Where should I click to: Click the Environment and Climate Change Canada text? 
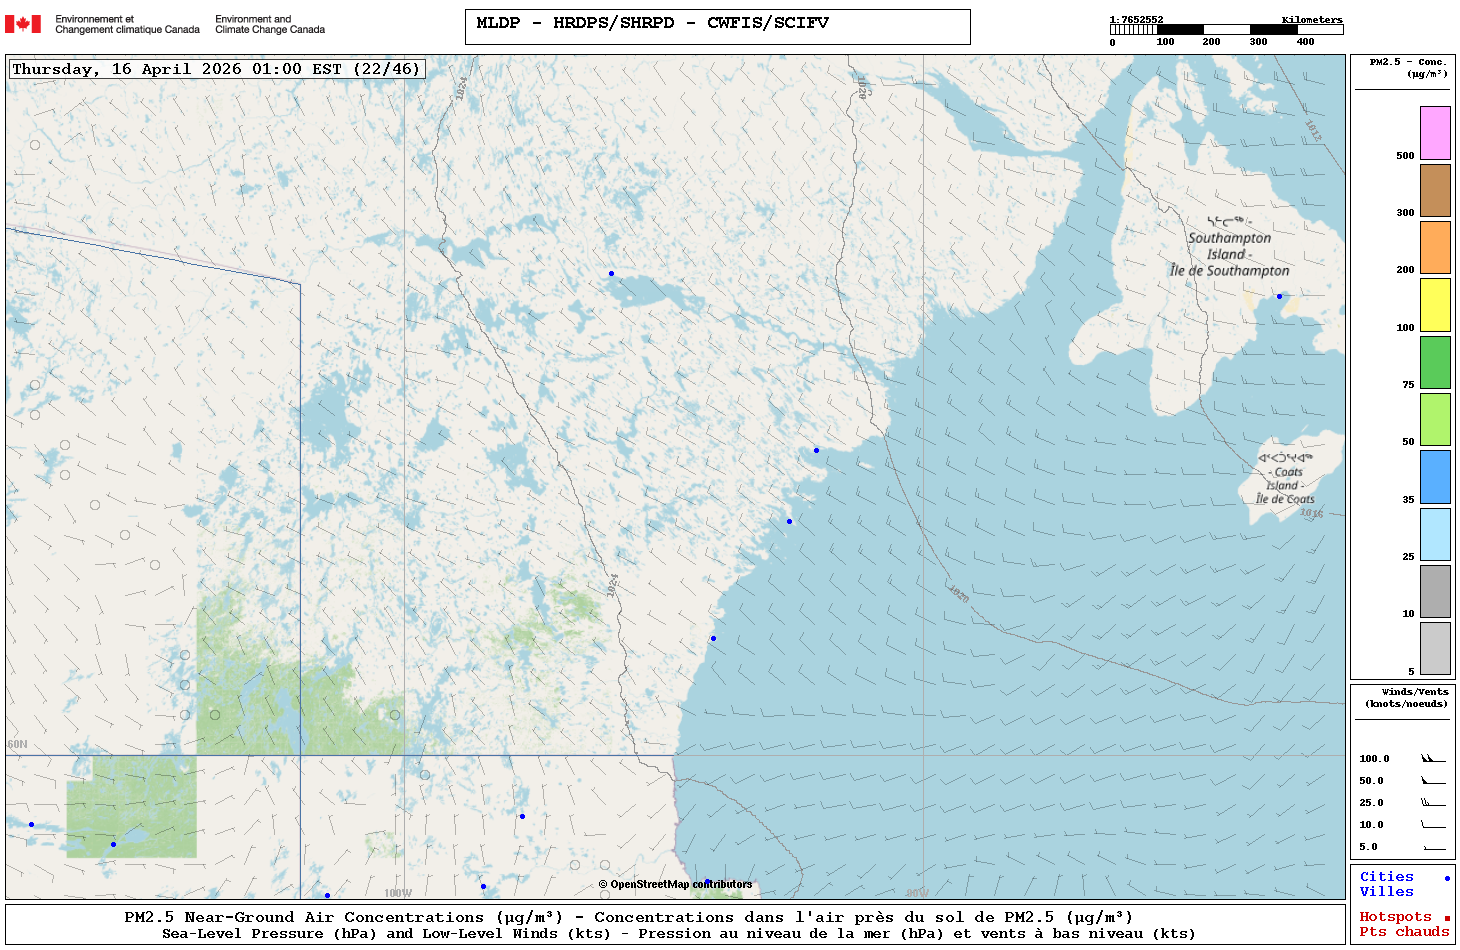[x=270, y=24]
